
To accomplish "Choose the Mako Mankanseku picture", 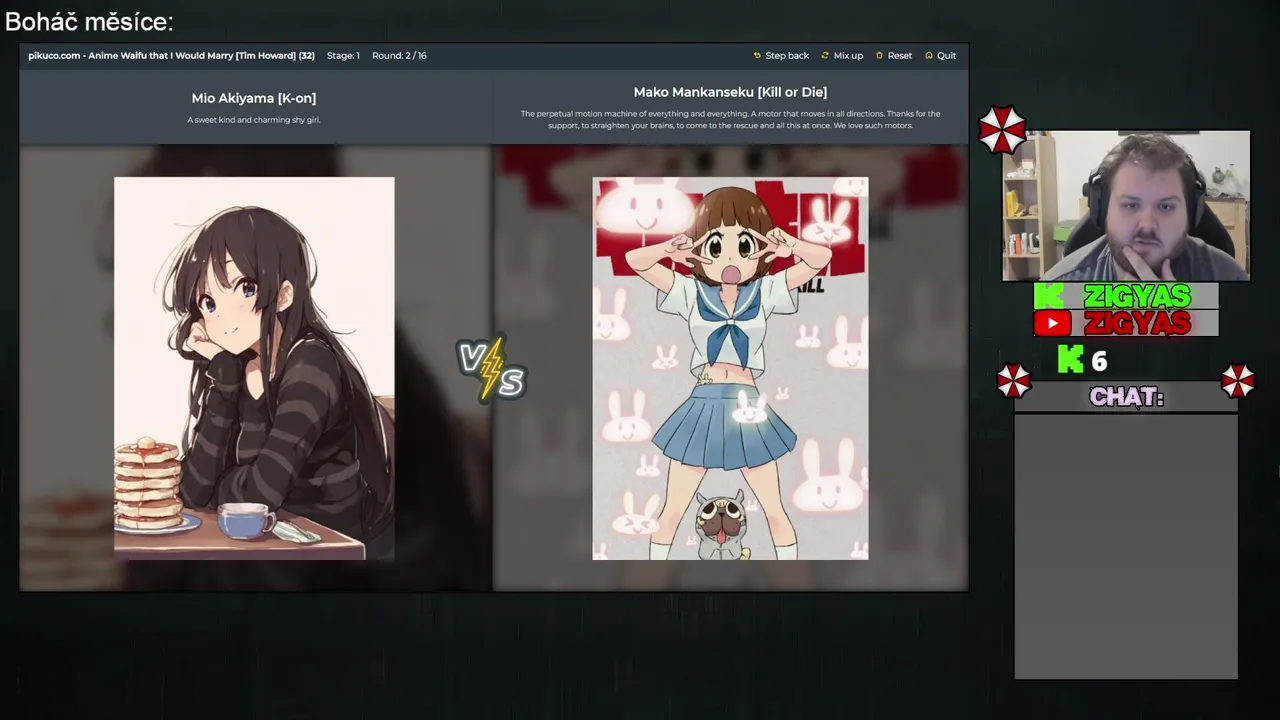I will [730, 368].
